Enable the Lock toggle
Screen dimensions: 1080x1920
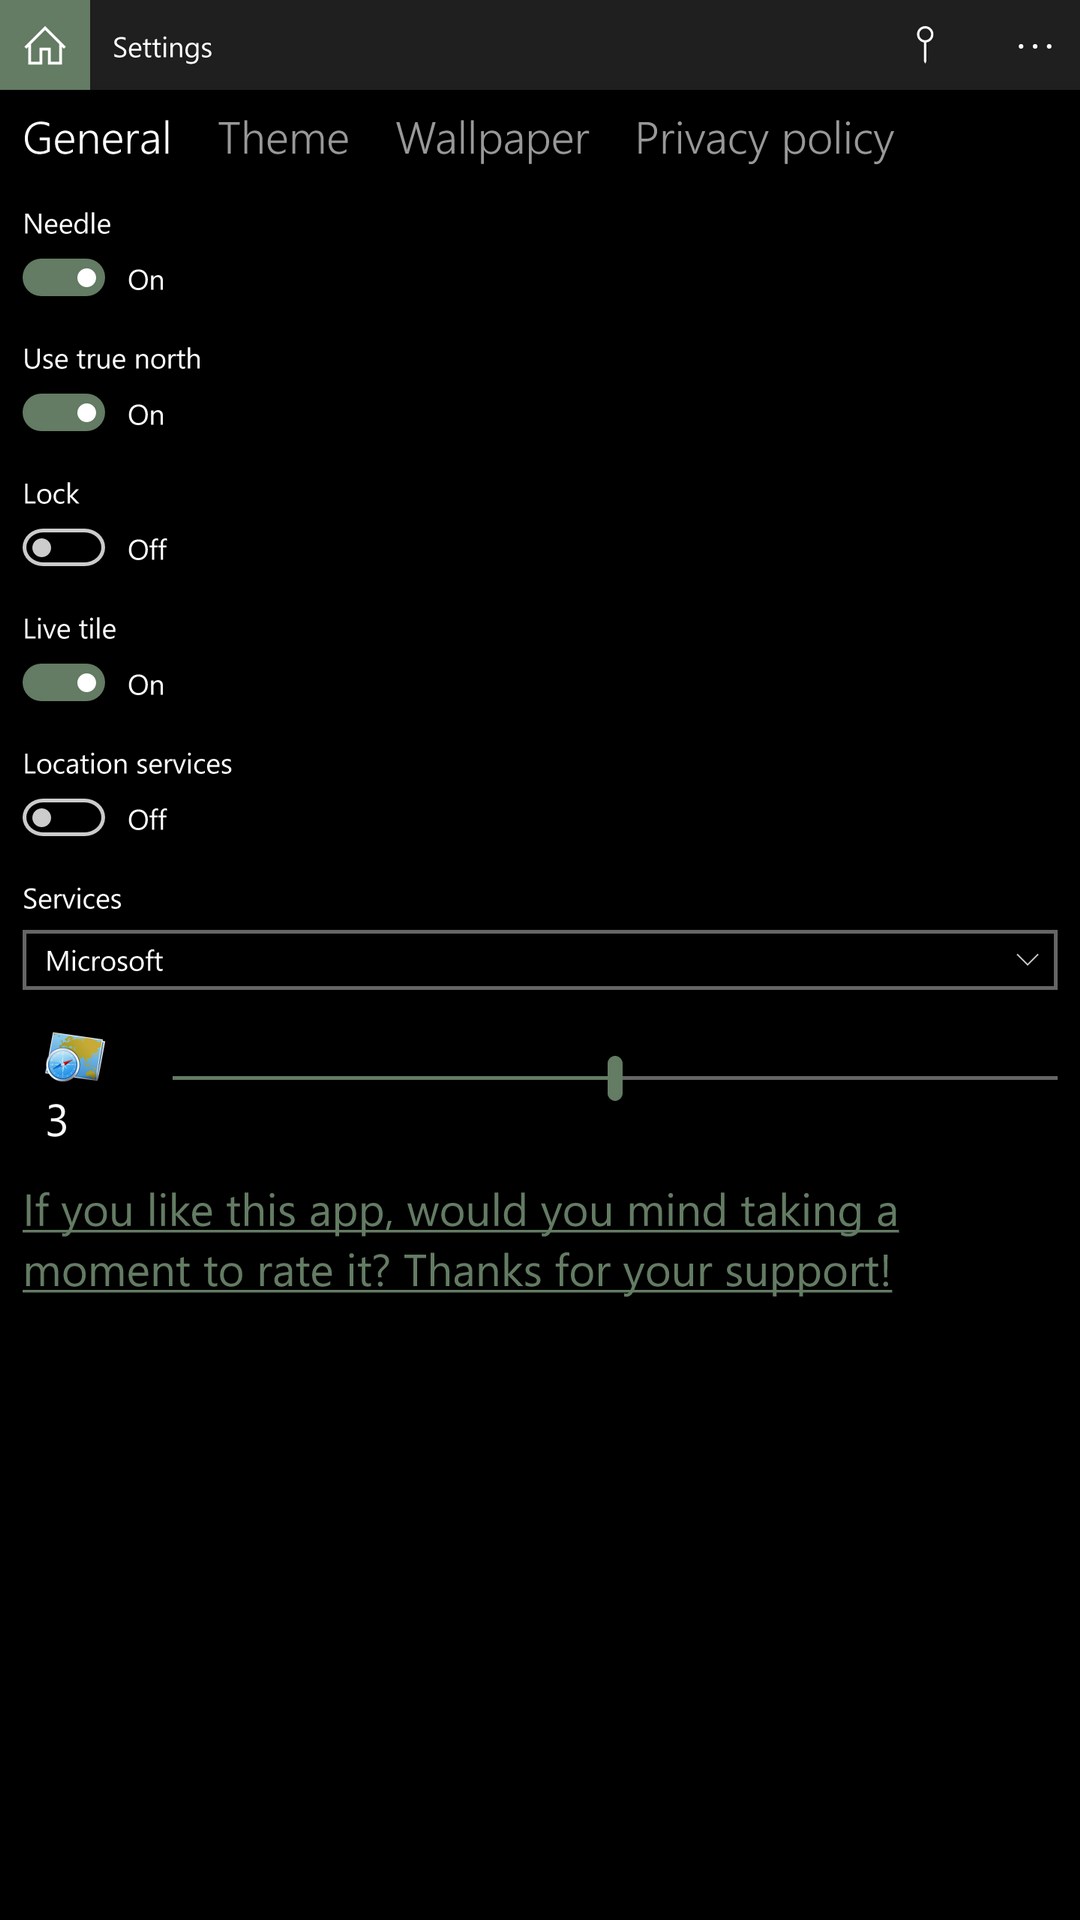(64, 548)
